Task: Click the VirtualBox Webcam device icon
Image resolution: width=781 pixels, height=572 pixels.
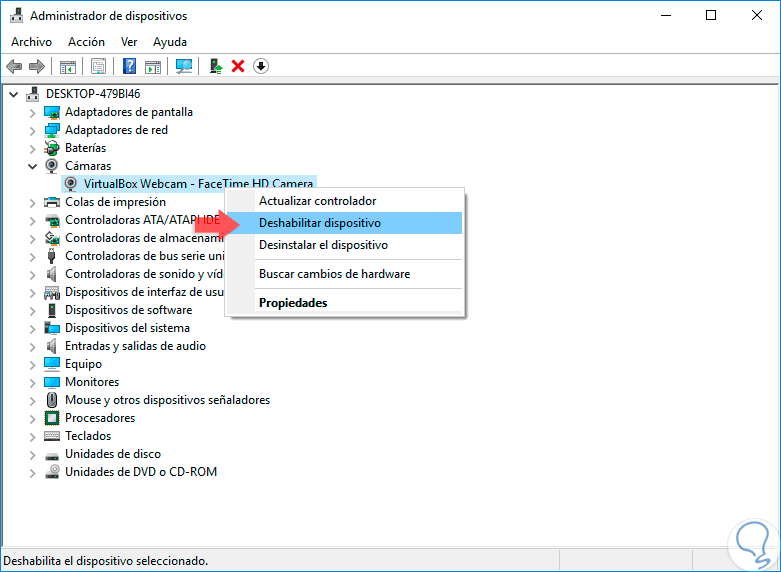Action: point(71,184)
